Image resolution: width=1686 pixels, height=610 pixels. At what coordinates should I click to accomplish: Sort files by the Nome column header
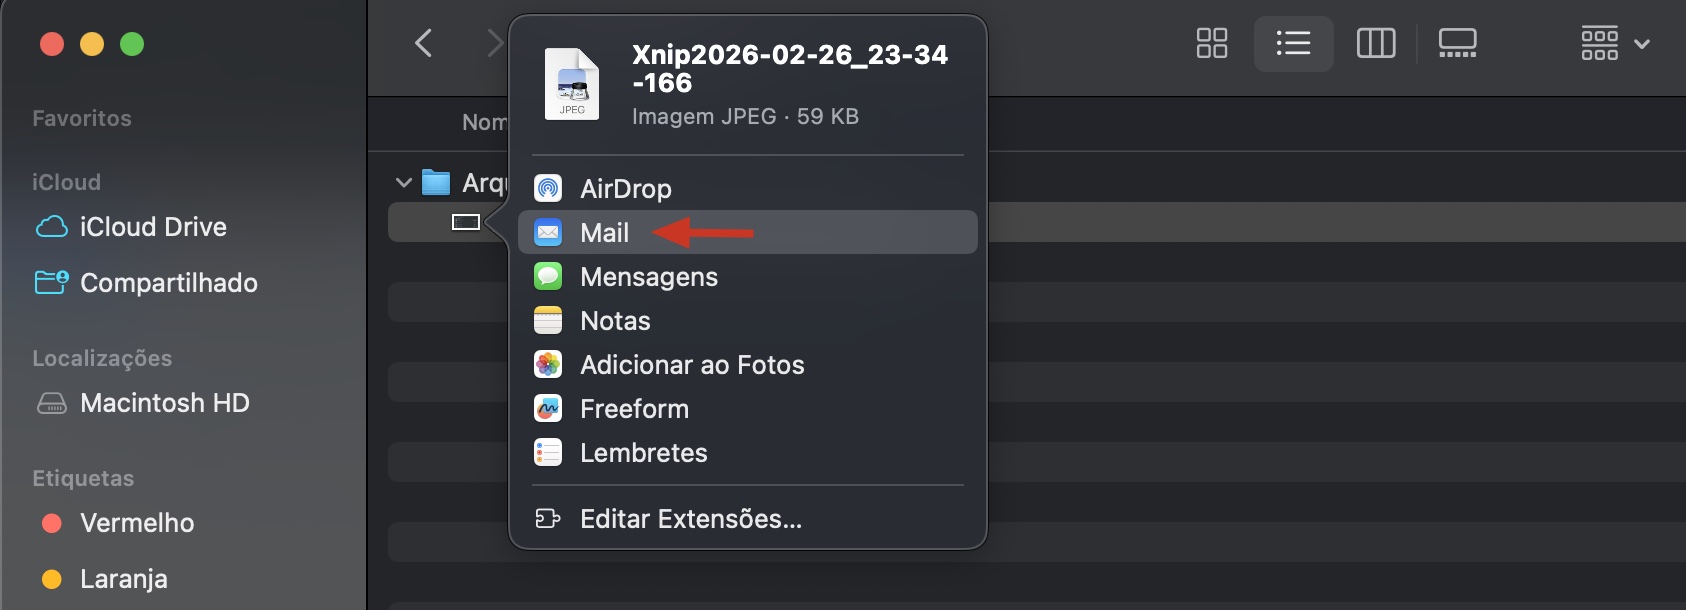pyautogui.click(x=485, y=121)
